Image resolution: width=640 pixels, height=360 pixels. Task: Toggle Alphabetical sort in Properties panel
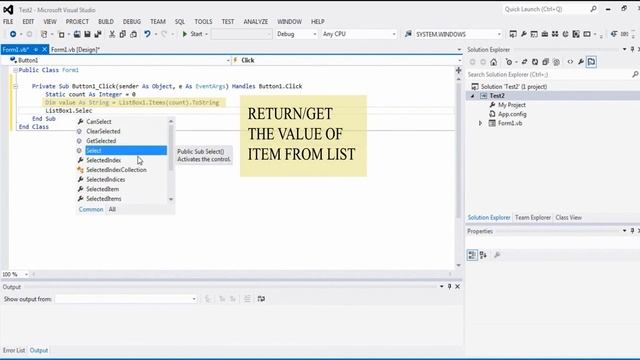(483, 255)
